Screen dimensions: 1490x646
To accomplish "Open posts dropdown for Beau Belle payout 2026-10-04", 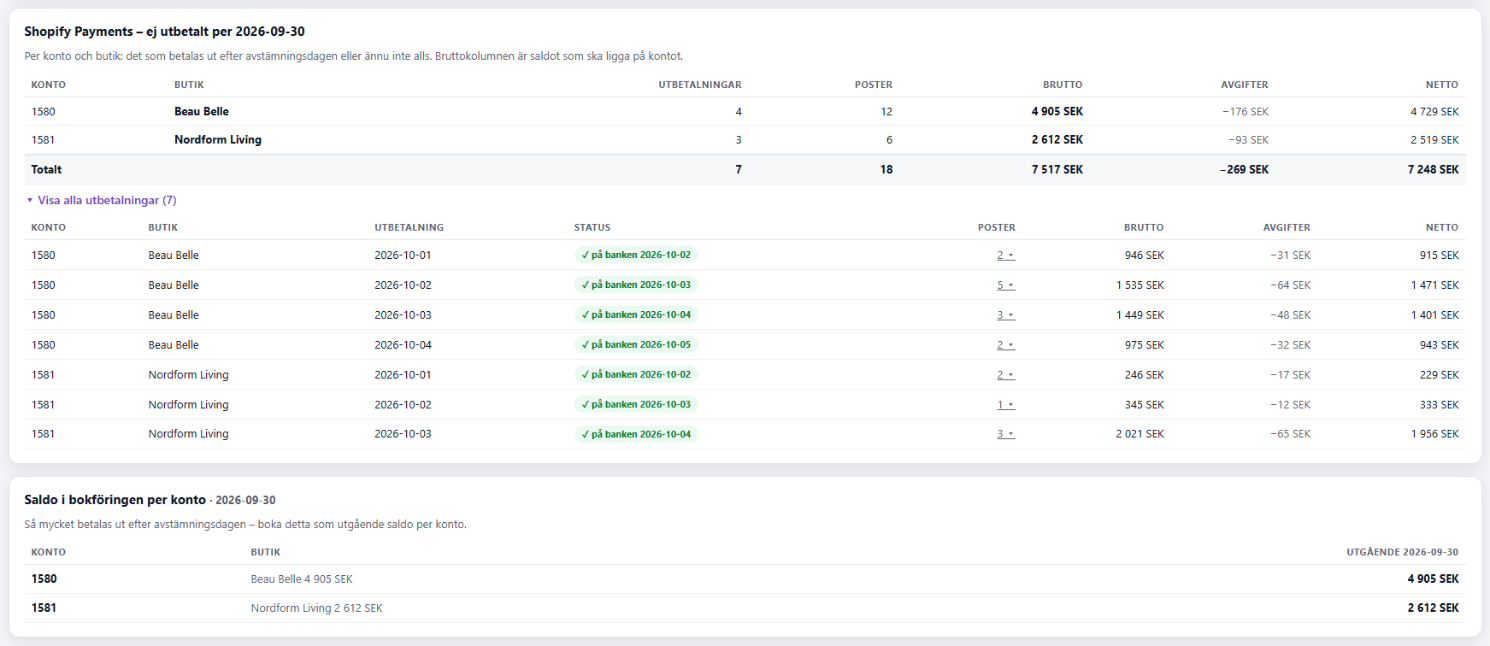I will click(1005, 345).
